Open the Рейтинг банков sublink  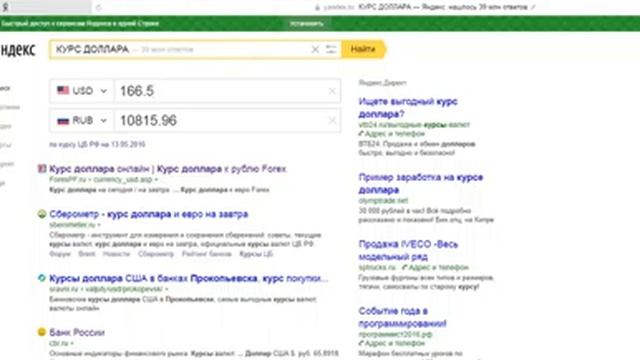(x=207, y=254)
